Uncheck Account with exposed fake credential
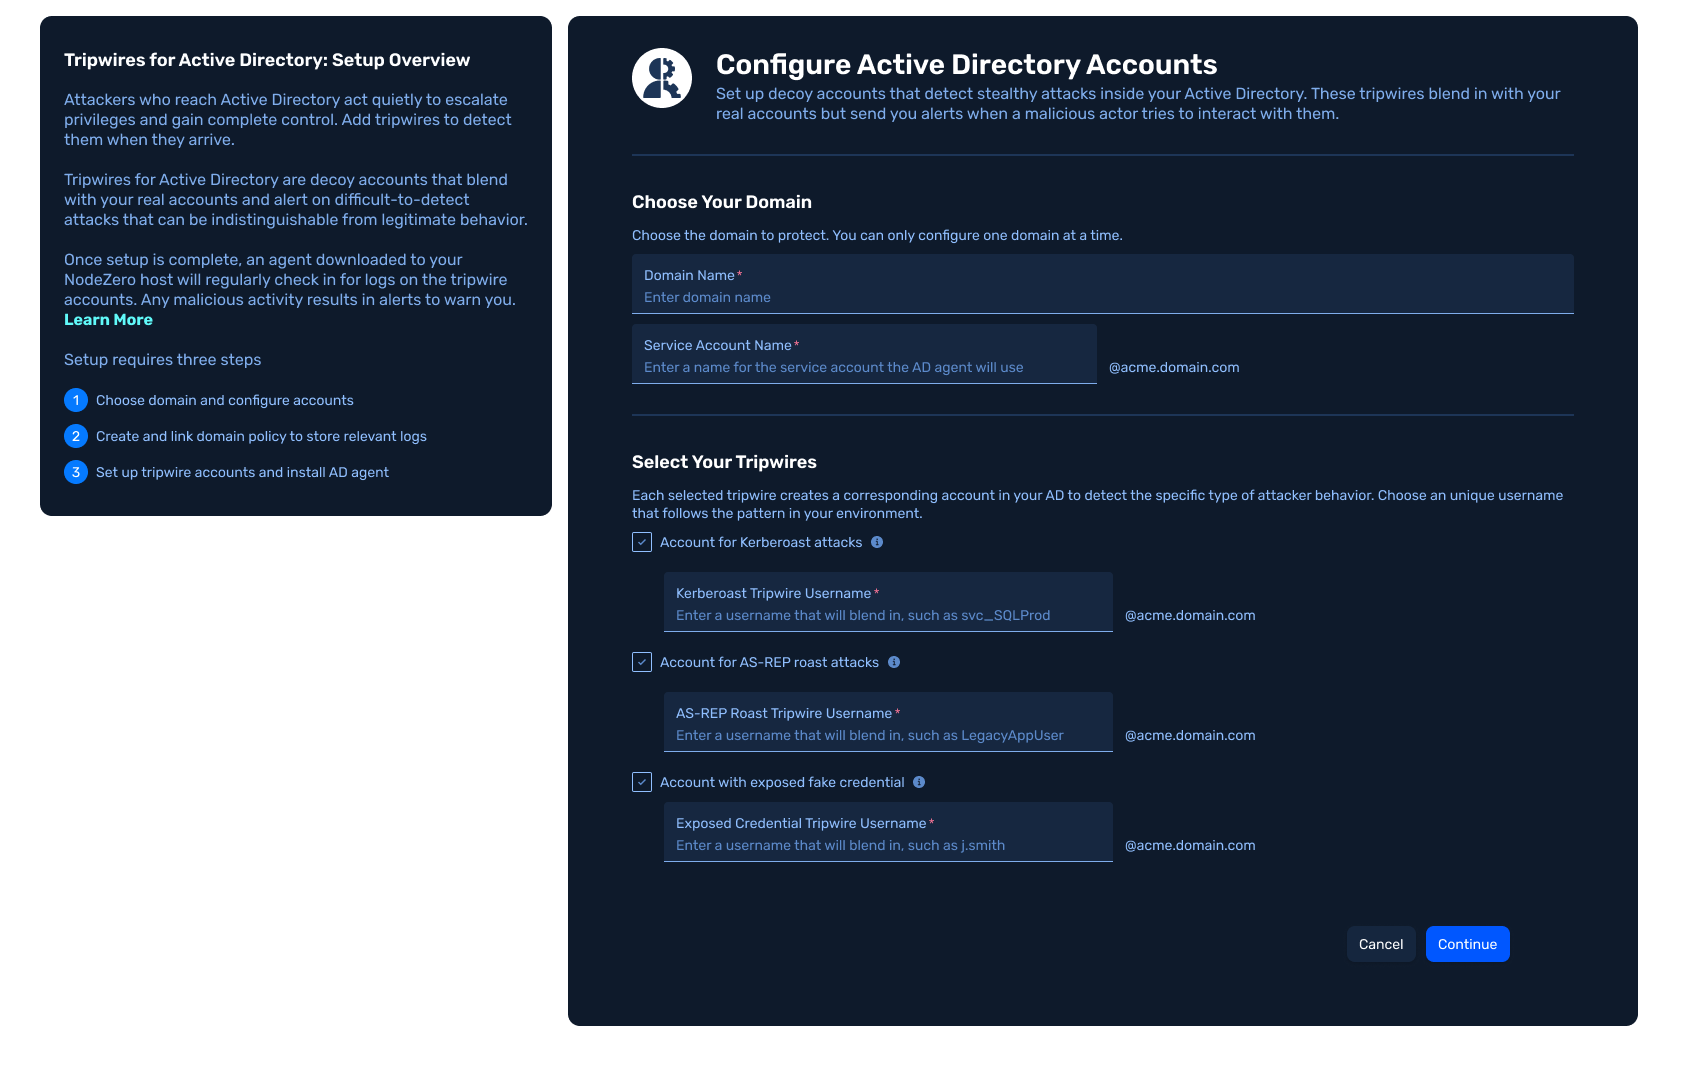The width and height of the screenshot is (1700, 1066). point(642,782)
